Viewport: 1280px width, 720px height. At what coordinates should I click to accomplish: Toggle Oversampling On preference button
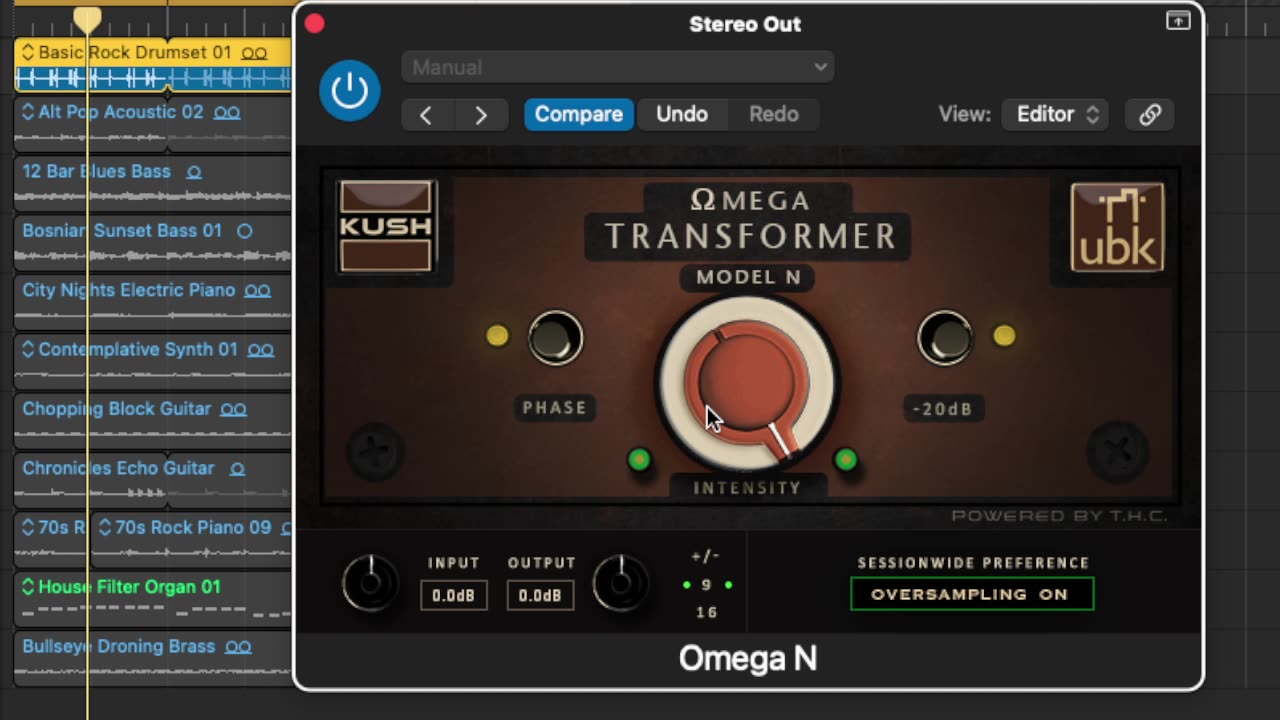tap(972, 594)
